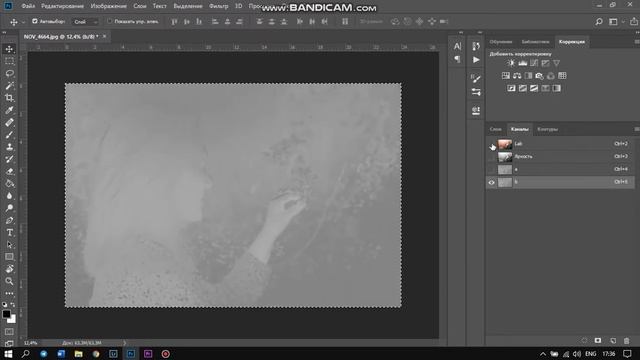Viewport: 640px width, 360px height.
Task: Load channel as selection button
Action: [584, 340]
